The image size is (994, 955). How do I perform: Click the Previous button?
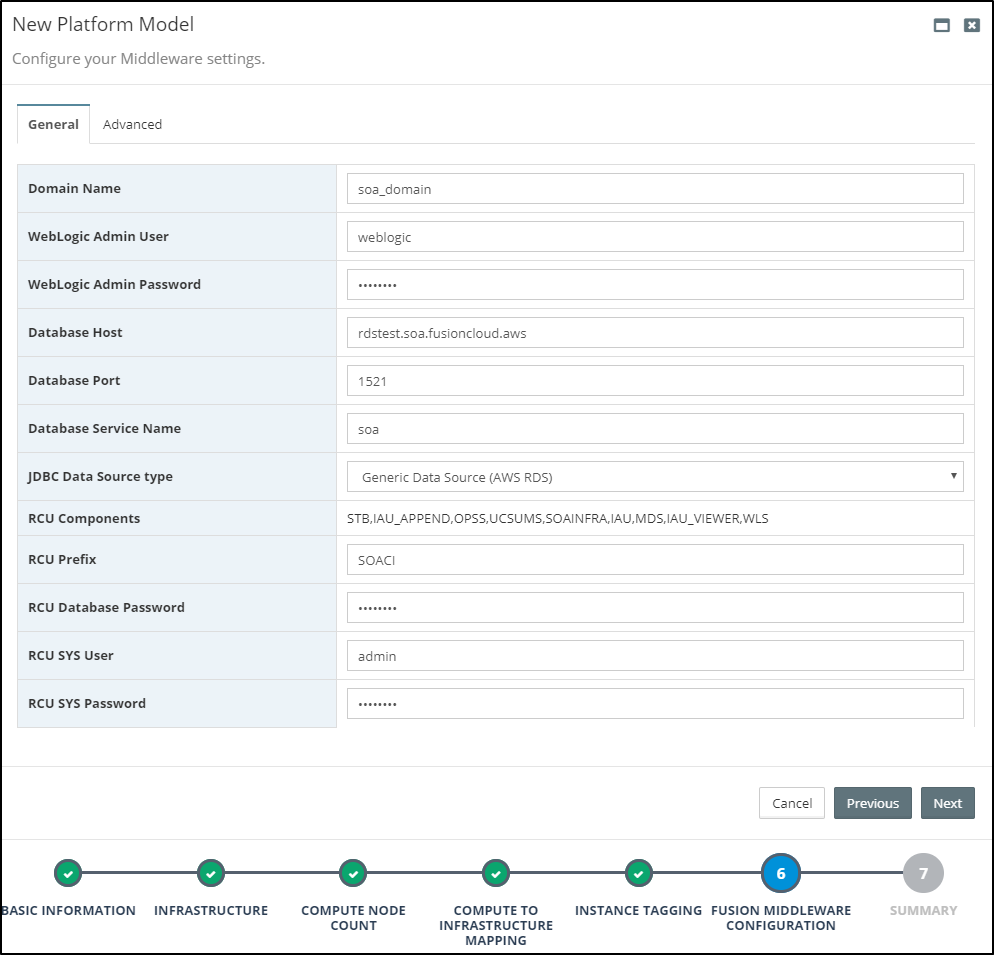pyautogui.click(x=872, y=803)
